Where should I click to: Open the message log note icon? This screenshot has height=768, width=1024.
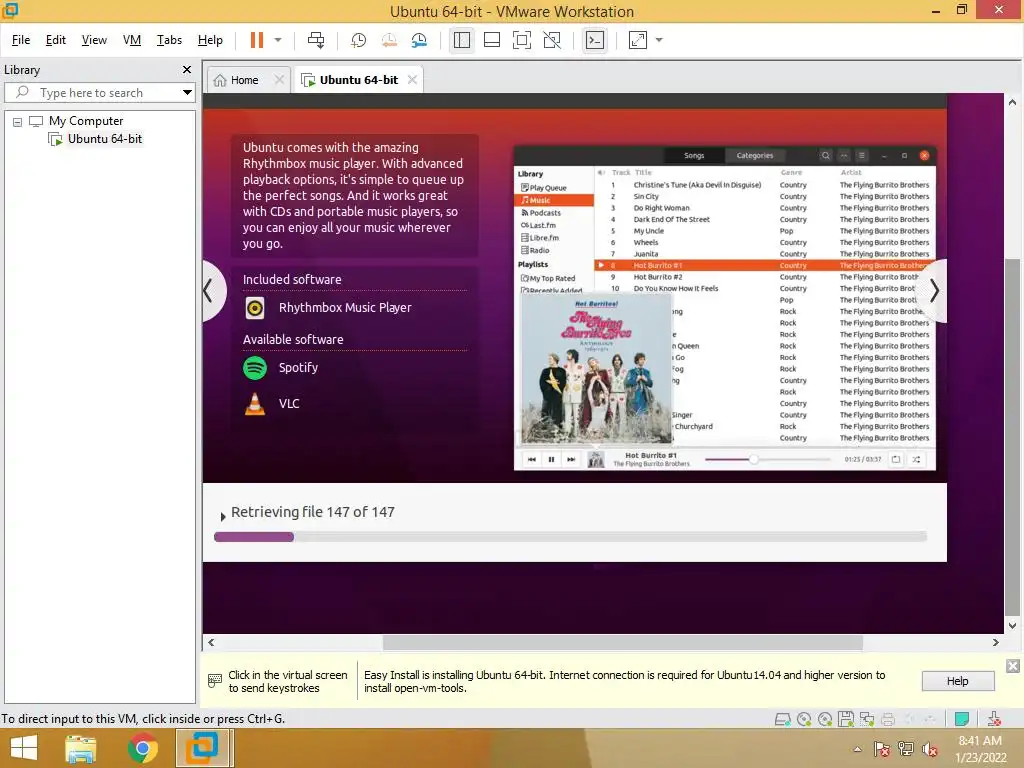click(x=961, y=719)
